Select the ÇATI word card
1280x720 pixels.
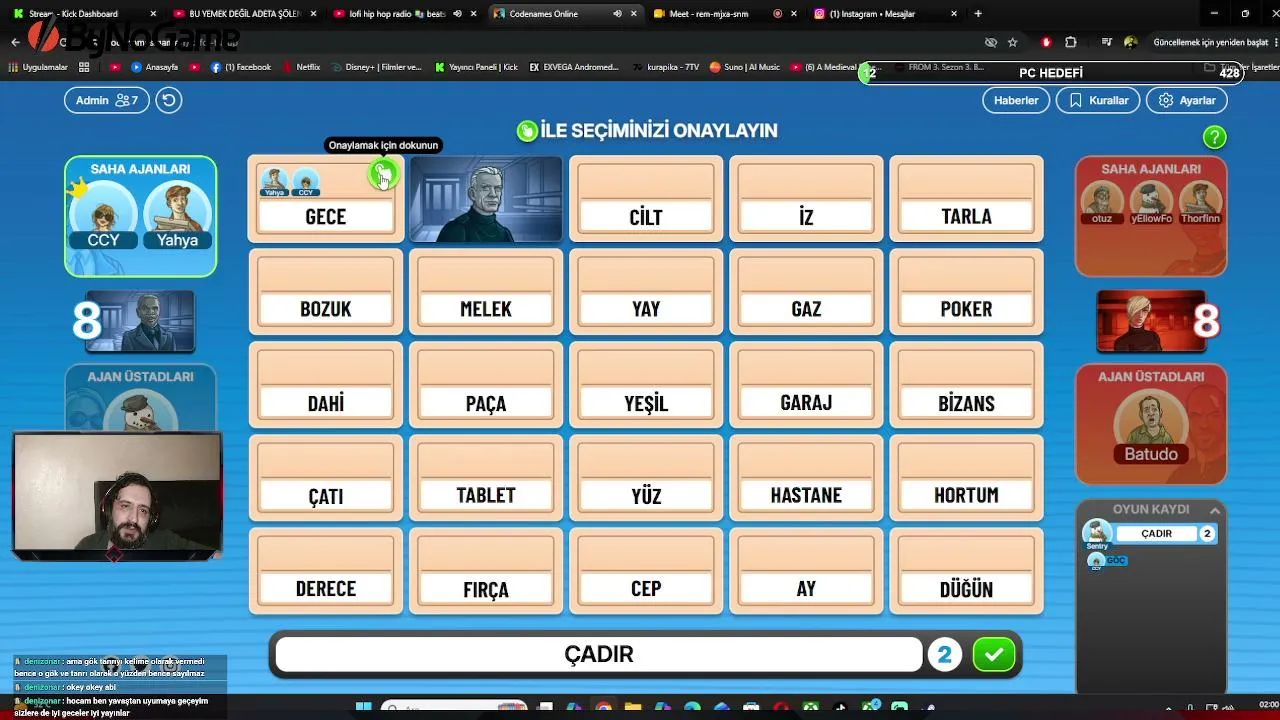coord(326,478)
